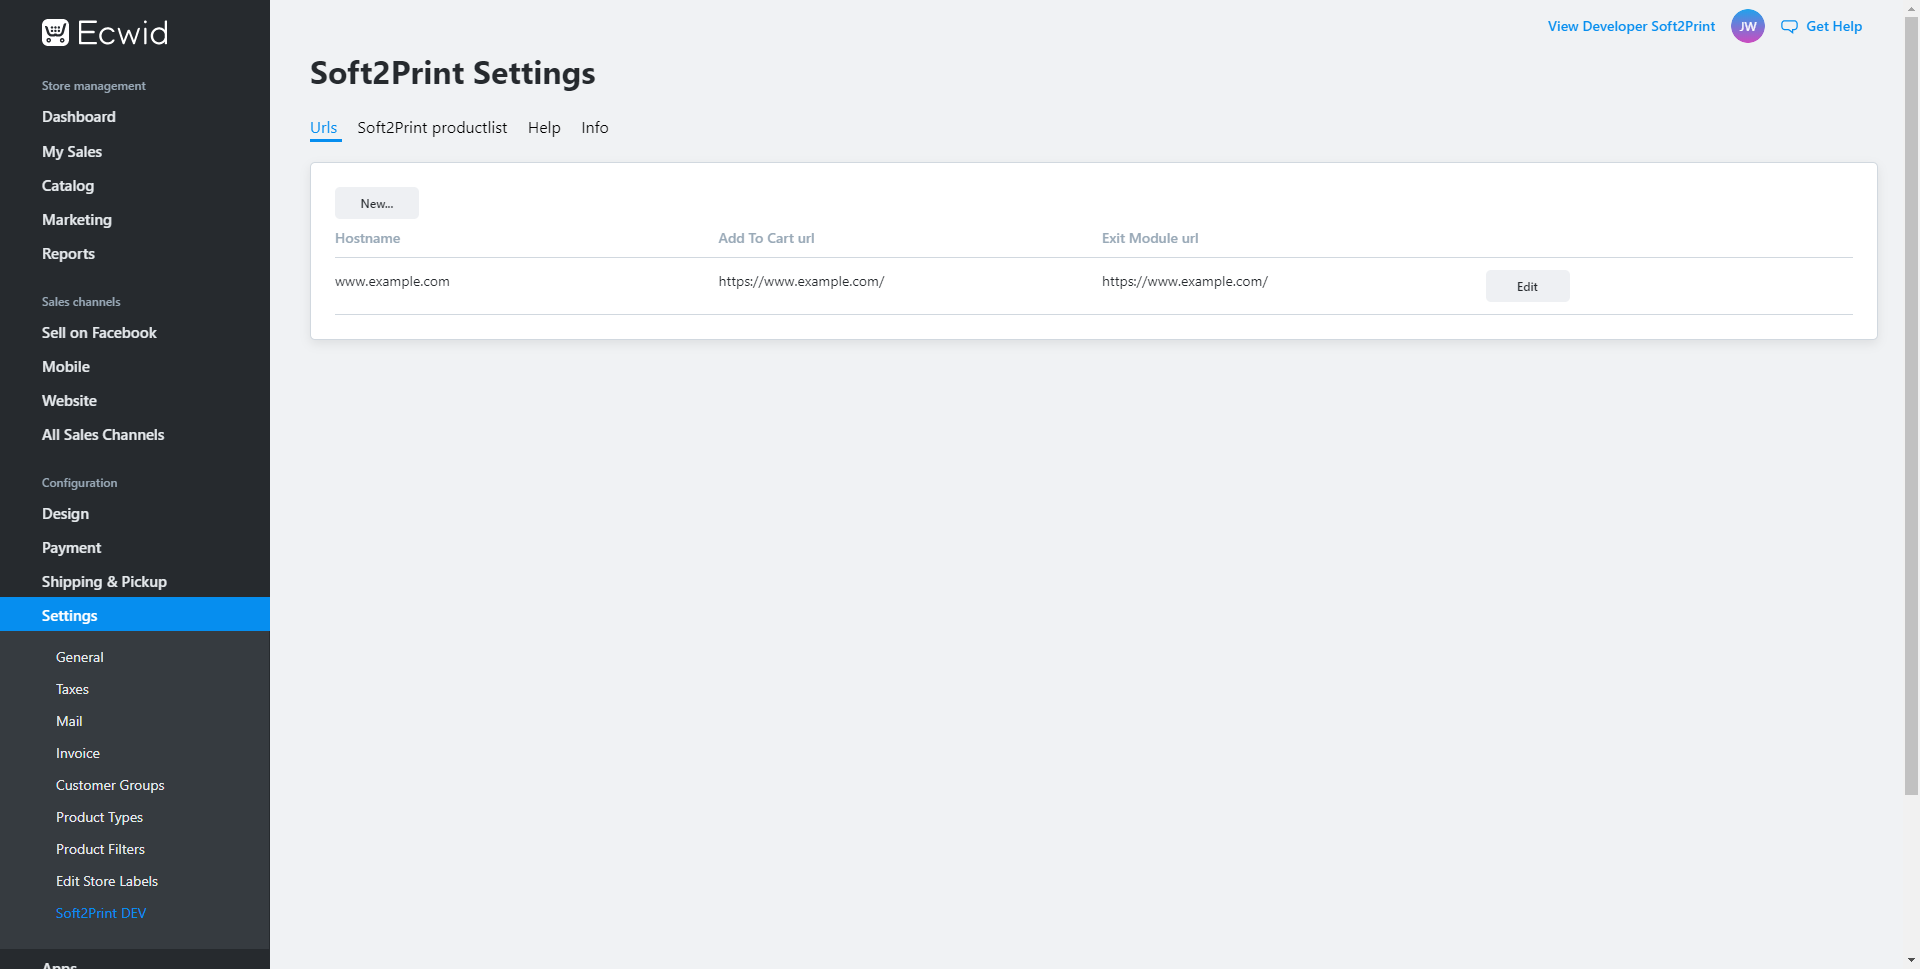Click the Soft2Print Settings heading
This screenshot has width=1920, height=969.
(452, 73)
